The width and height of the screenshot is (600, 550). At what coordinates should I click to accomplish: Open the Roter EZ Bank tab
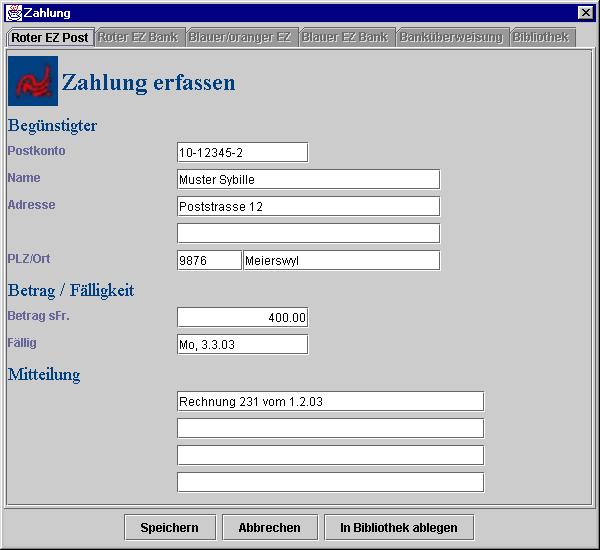[140, 37]
